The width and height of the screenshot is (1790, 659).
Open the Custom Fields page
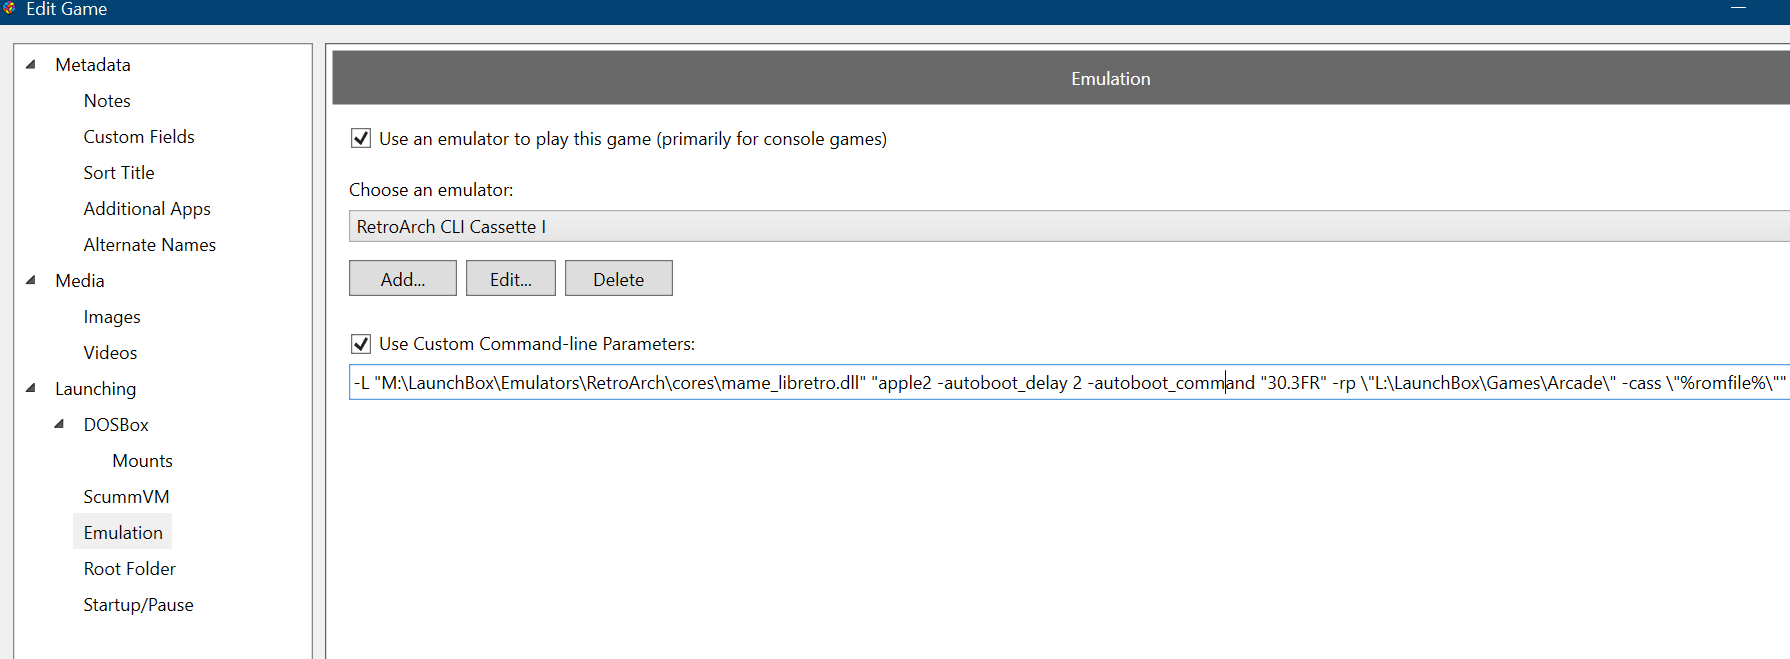pos(139,137)
